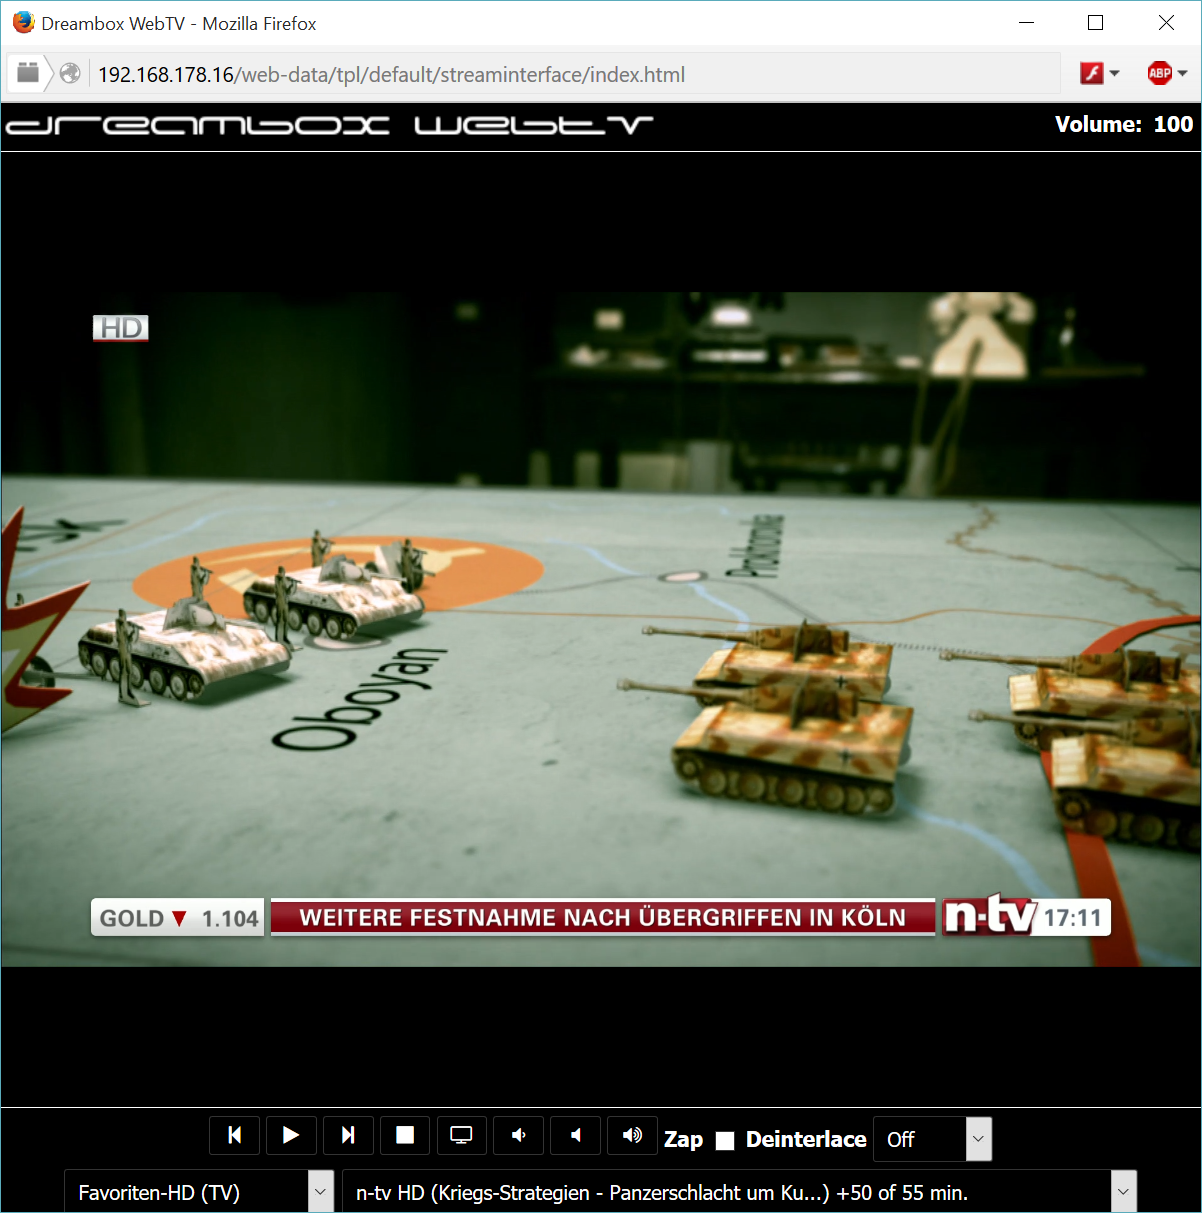Mute audio using the waveless speaker icon
Image resolution: width=1202 pixels, height=1213 pixels.
pyautogui.click(x=575, y=1135)
